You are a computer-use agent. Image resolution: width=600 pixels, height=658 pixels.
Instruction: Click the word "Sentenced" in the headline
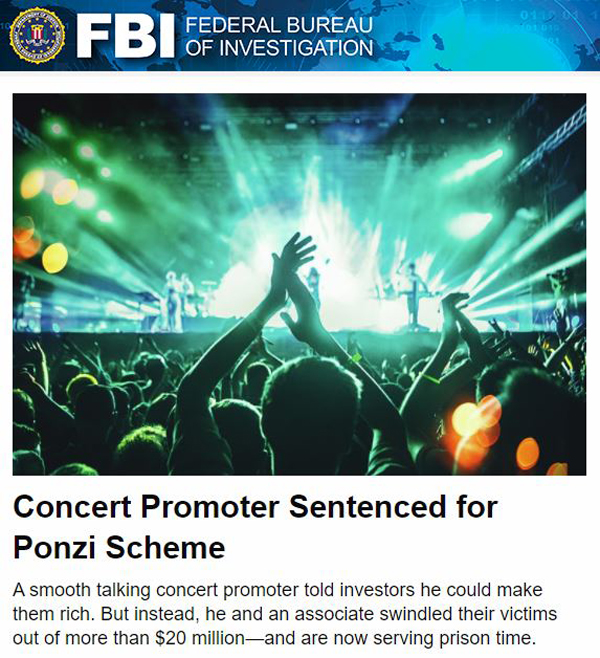[367, 507]
